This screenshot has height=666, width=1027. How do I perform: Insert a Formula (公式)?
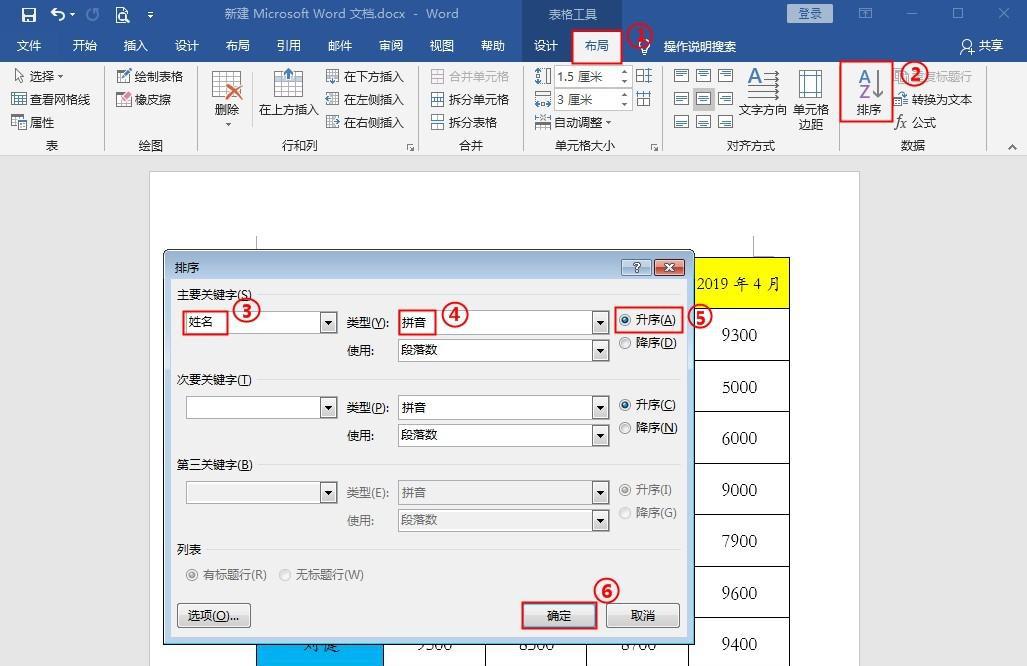(x=915, y=122)
